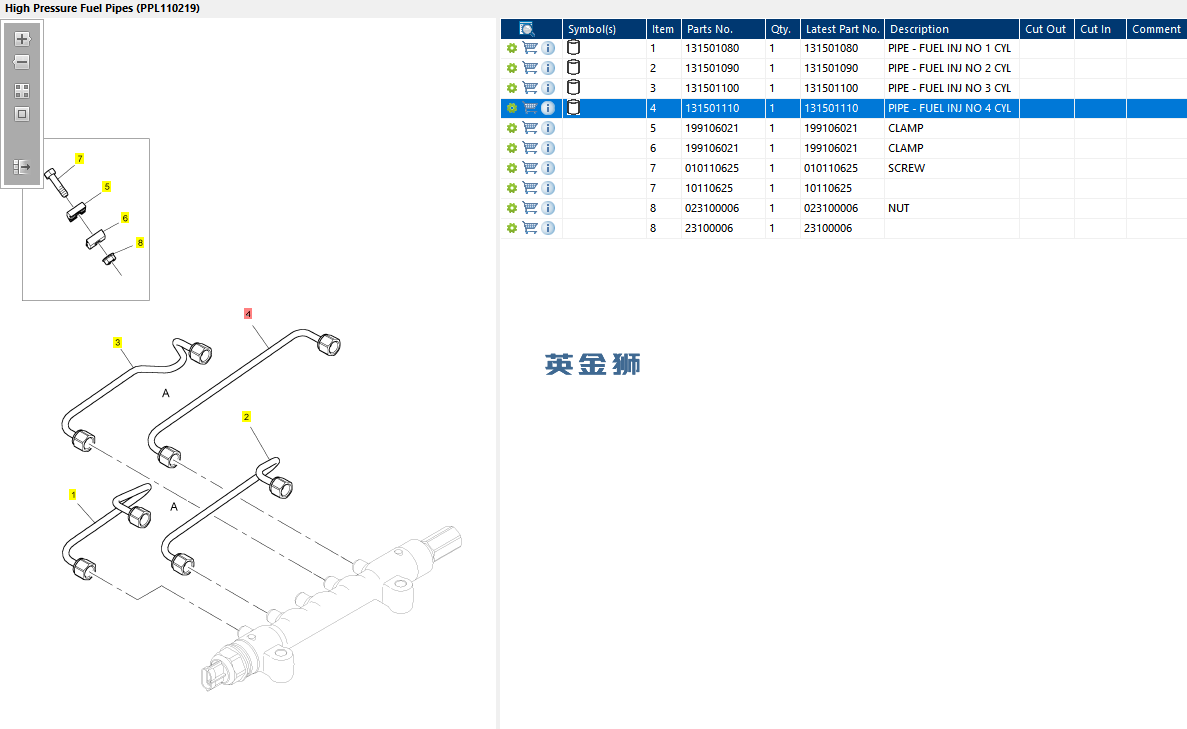Select PIPE - FUEL INJ NO 4 CYL description

pyautogui.click(x=949, y=108)
